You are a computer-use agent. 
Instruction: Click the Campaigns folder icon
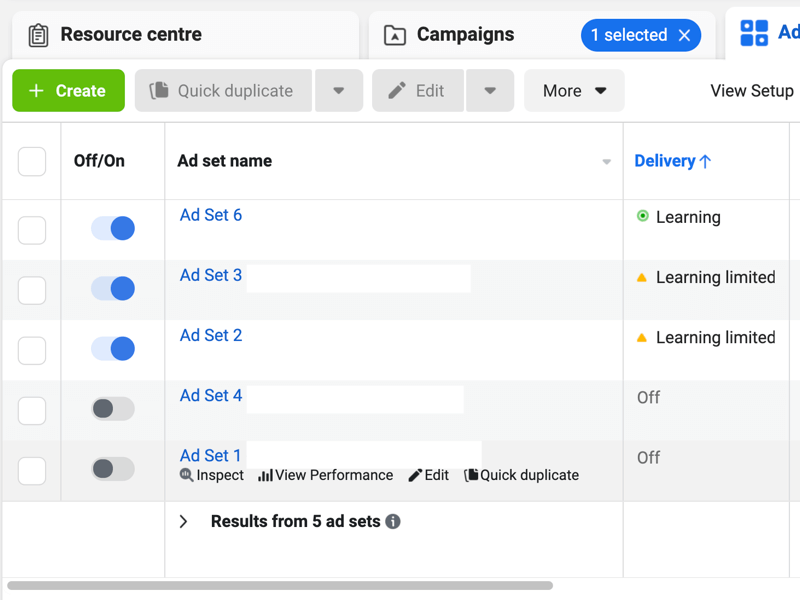(395, 35)
